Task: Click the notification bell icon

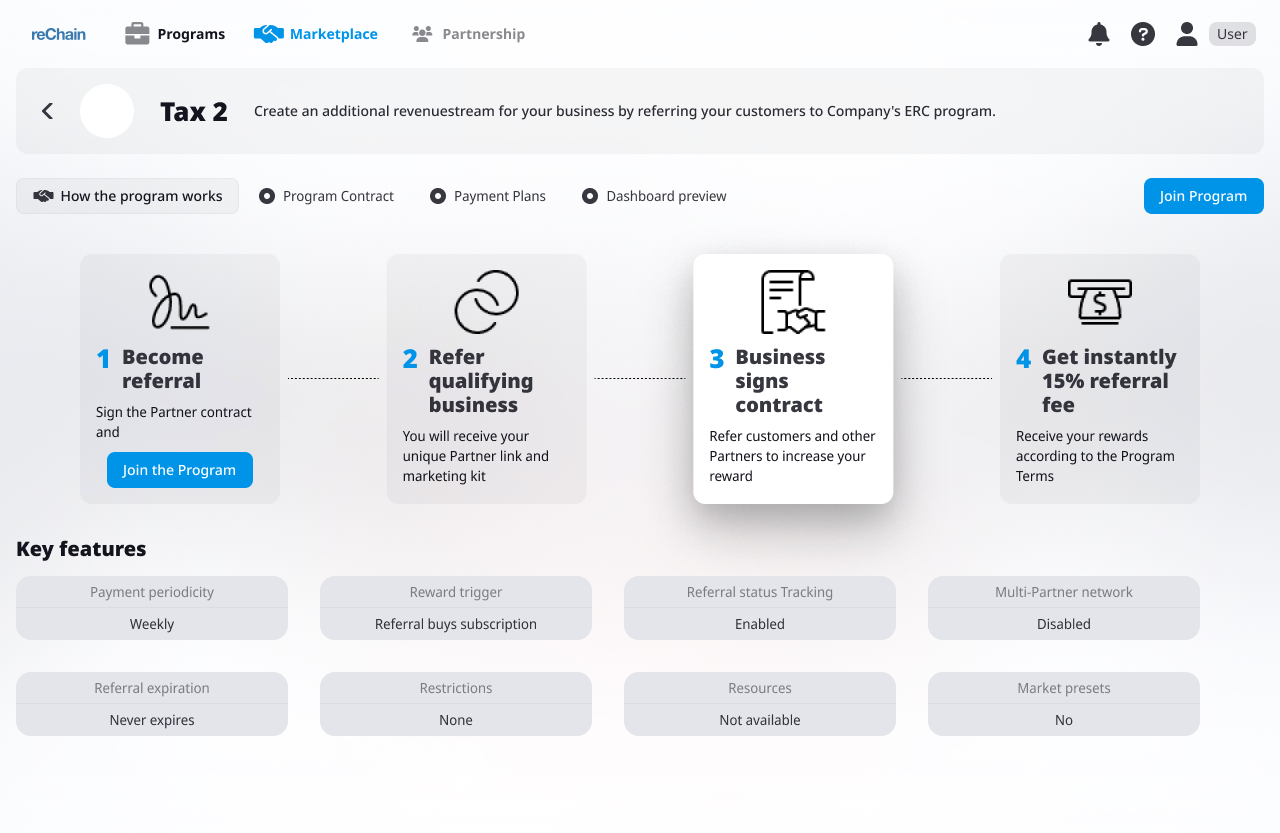Action: click(1098, 34)
